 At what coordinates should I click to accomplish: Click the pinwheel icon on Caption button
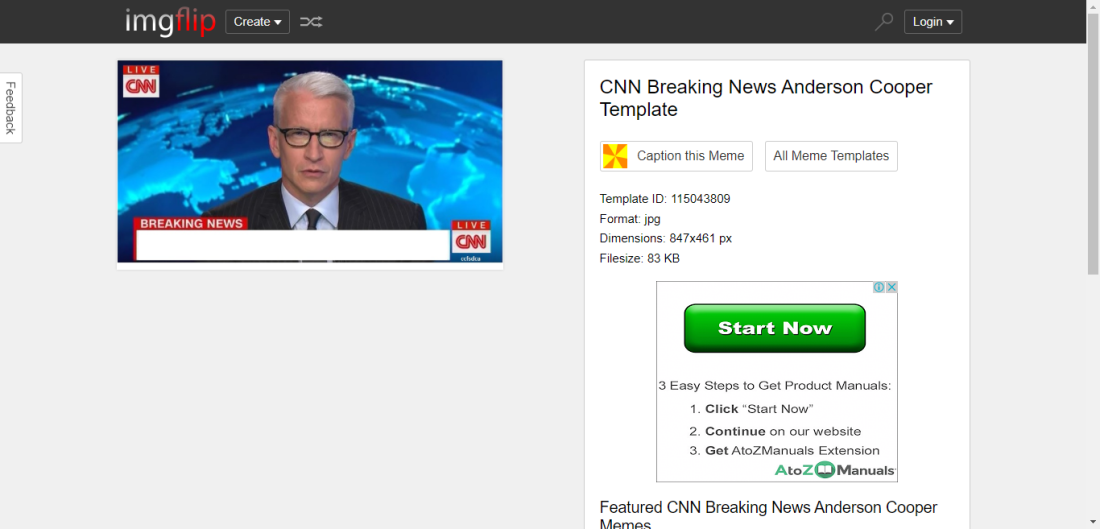pos(615,156)
